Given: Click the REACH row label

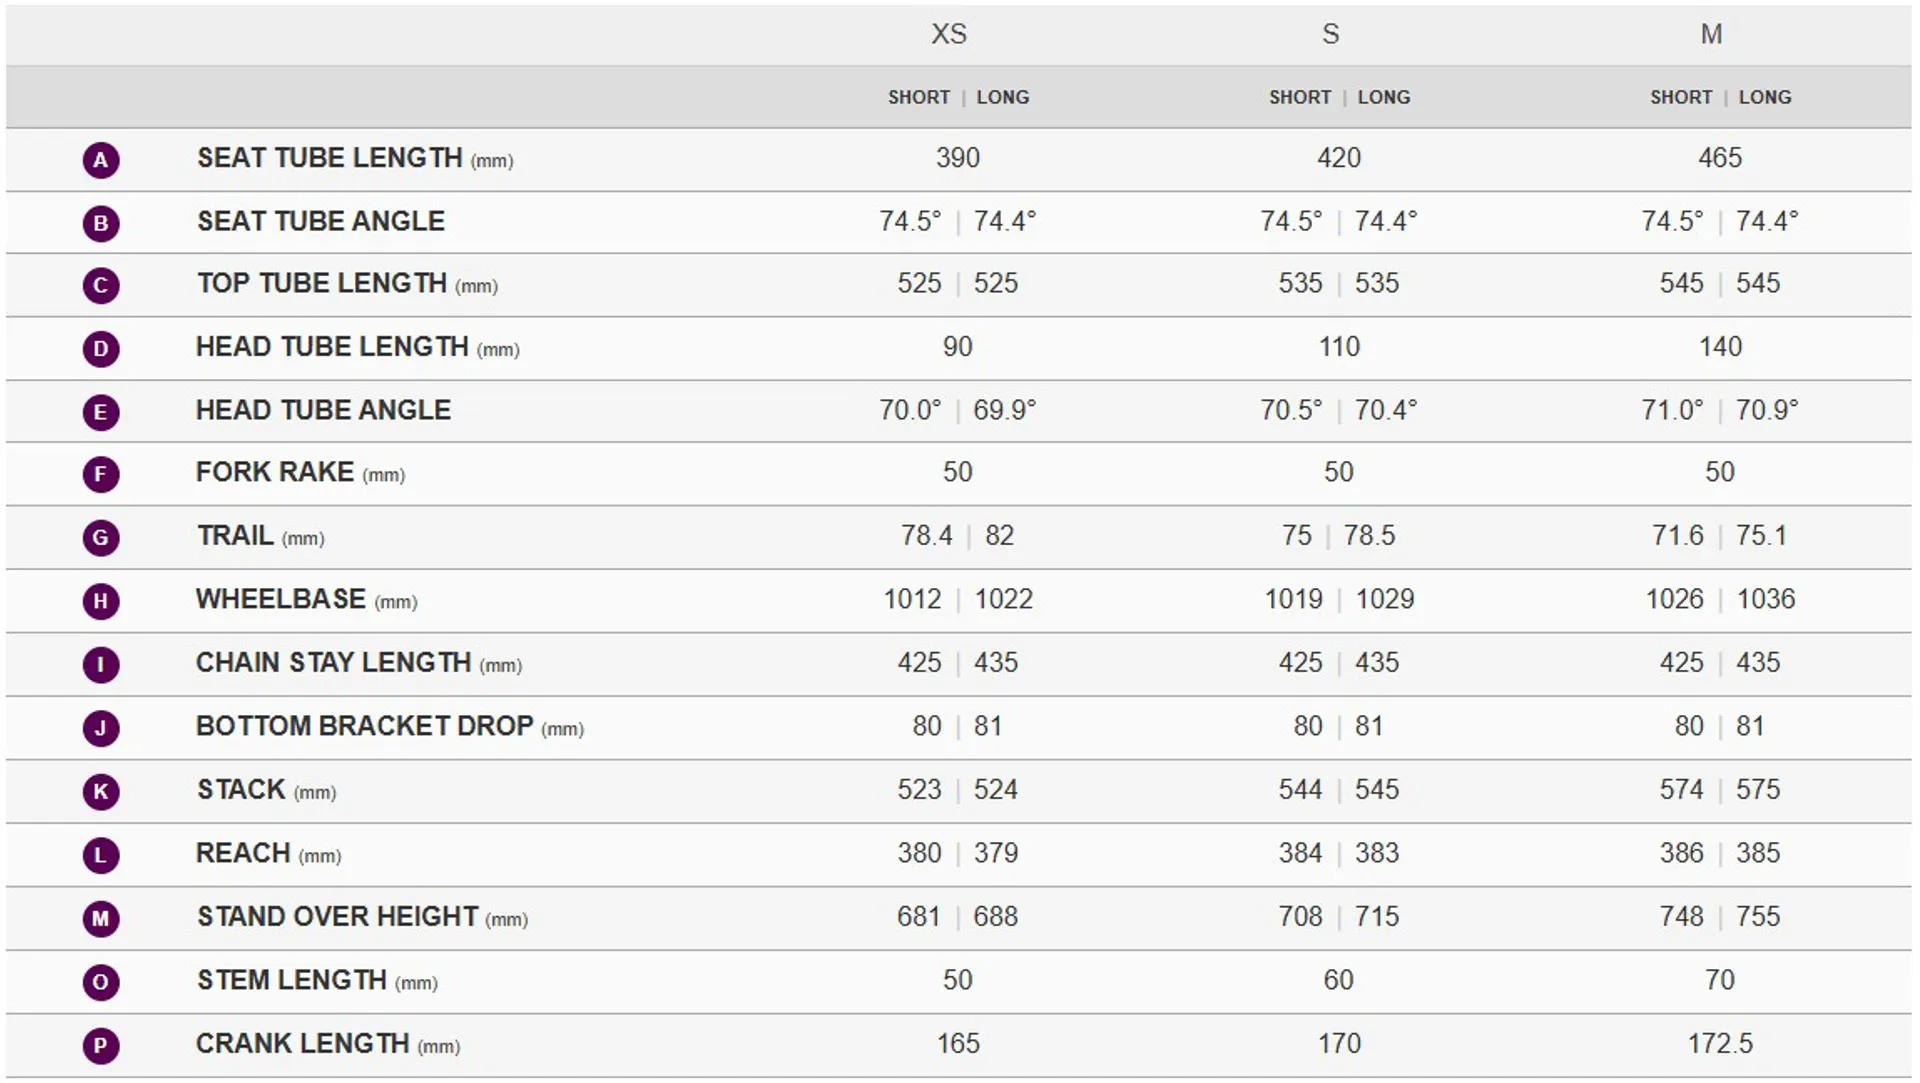Looking at the screenshot, I should tap(243, 854).
